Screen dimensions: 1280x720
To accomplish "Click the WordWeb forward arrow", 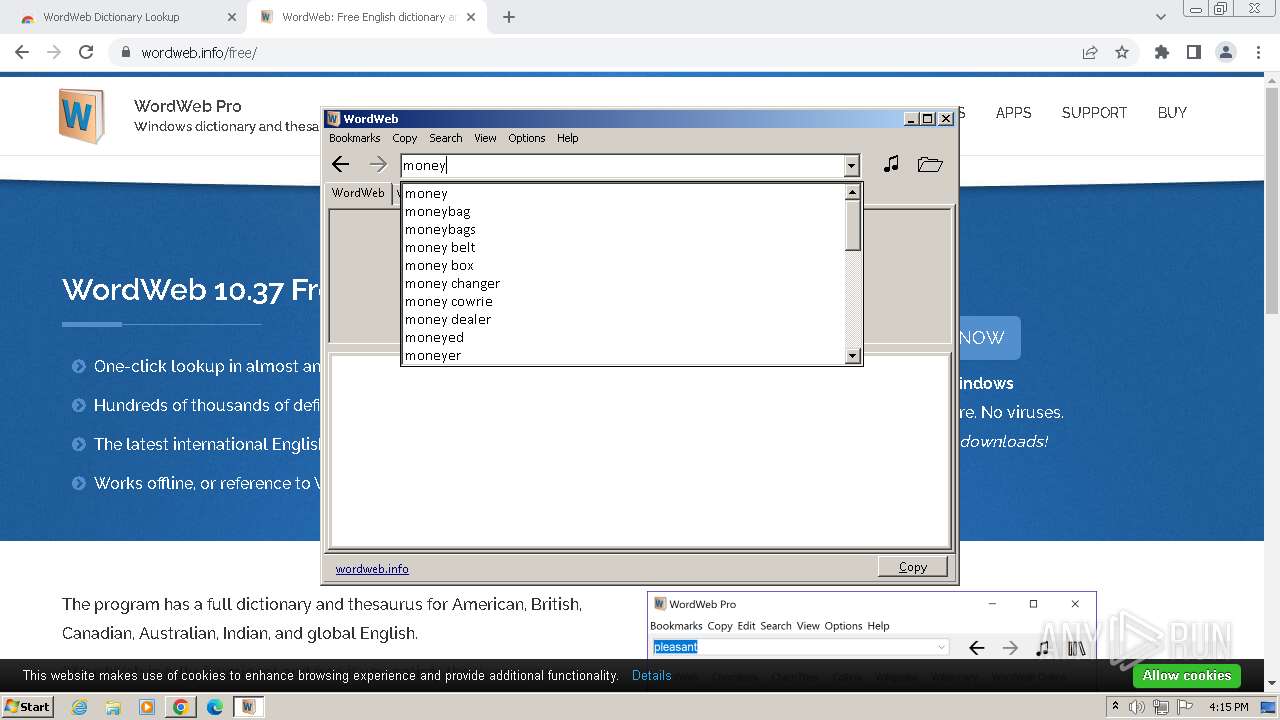I will pyautogui.click(x=378, y=164).
